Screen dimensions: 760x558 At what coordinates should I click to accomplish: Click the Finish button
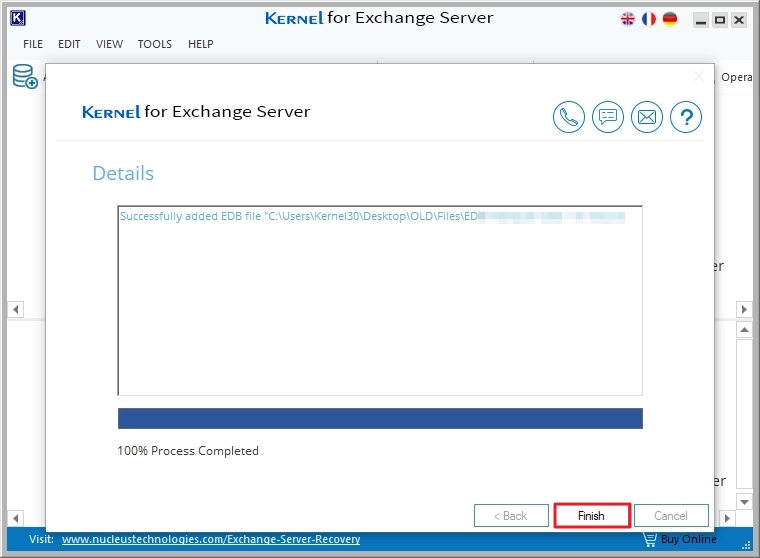point(592,515)
